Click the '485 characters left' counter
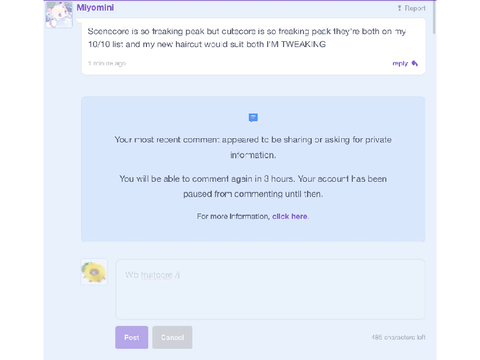The image size is (480, 360). [x=398, y=337]
